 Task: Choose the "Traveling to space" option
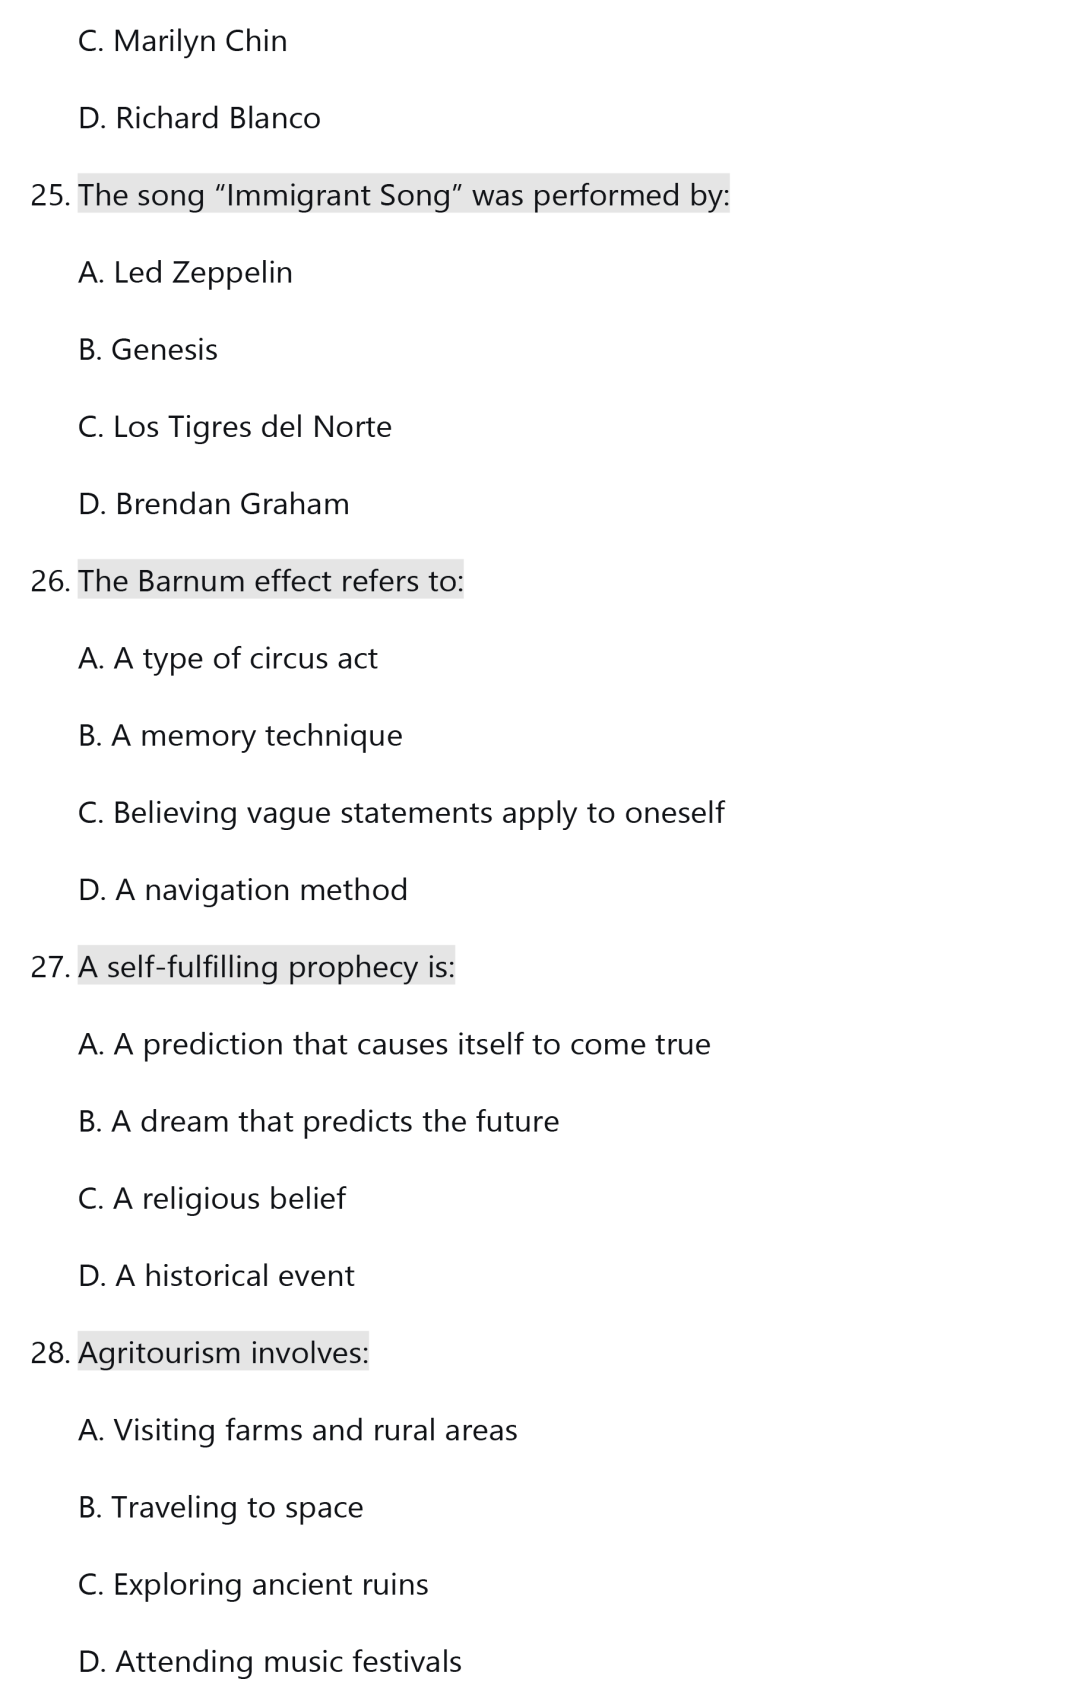[220, 1507]
